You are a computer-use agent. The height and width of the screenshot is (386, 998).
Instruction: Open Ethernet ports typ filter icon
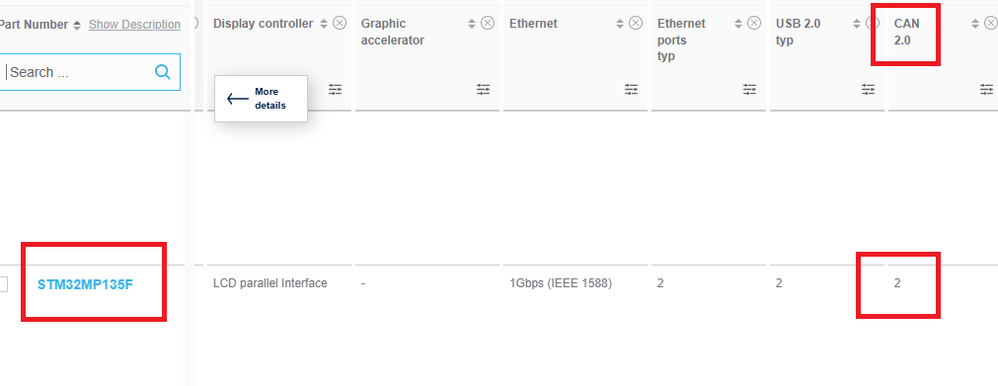(x=750, y=89)
